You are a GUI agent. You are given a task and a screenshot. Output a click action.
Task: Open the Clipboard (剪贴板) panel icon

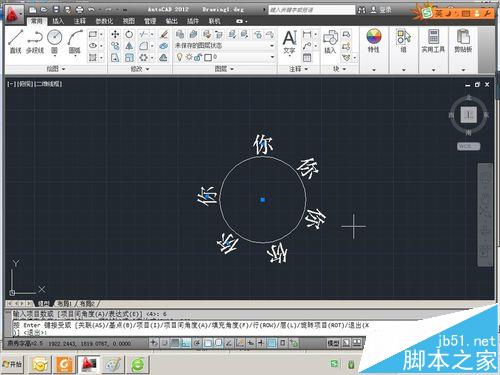463,41
